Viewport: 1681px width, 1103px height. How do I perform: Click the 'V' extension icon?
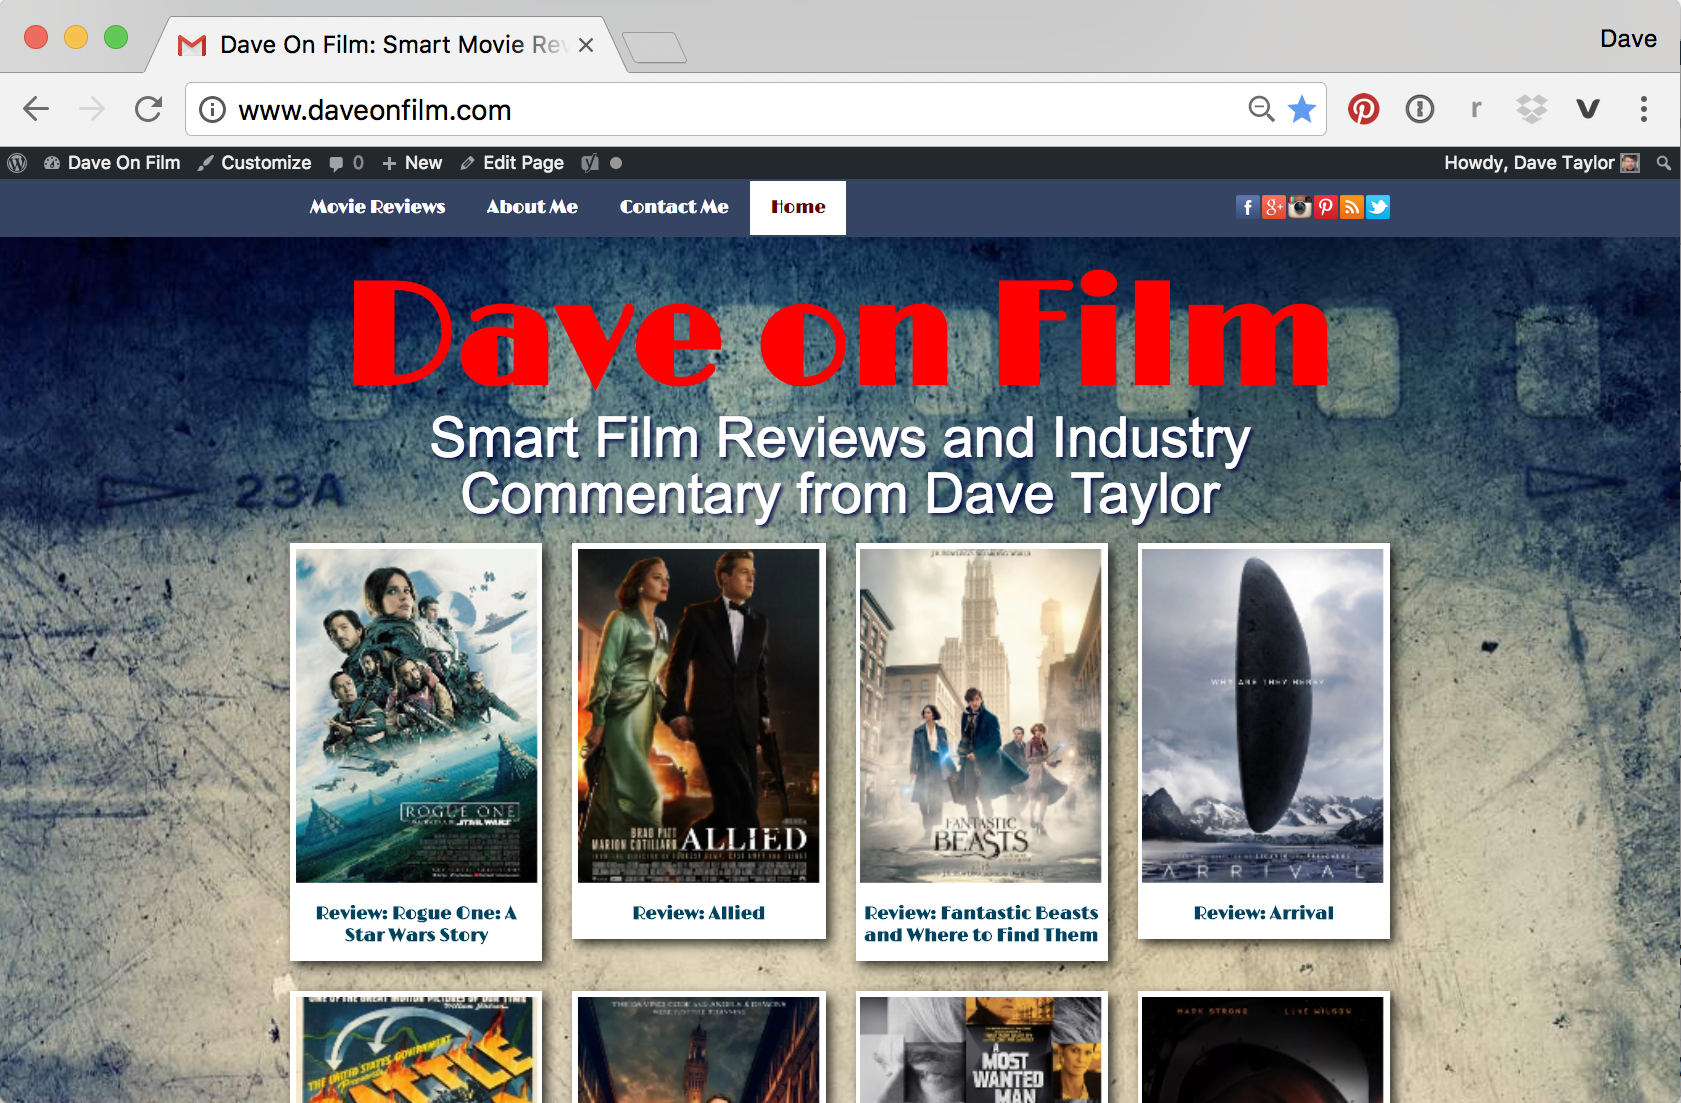(1588, 109)
